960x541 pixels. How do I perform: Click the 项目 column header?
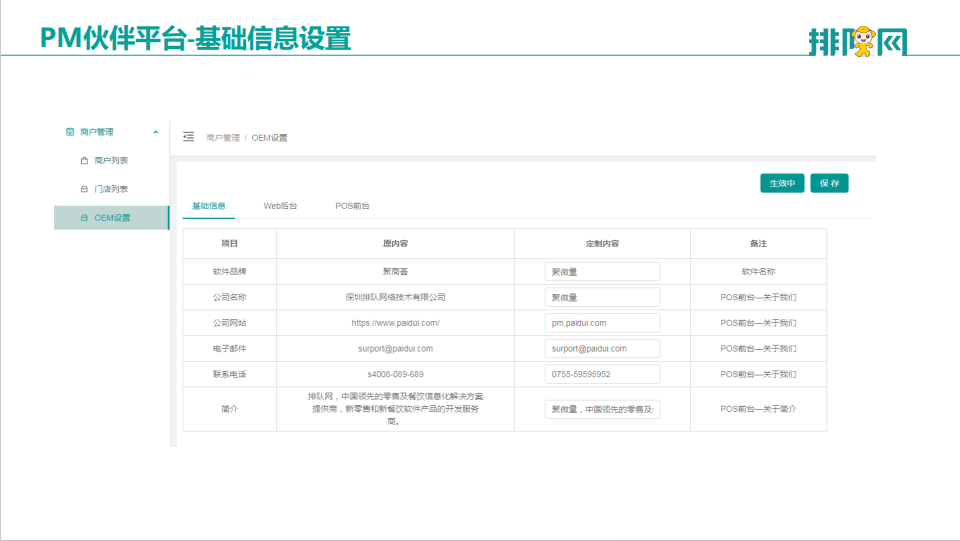(x=230, y=244)
